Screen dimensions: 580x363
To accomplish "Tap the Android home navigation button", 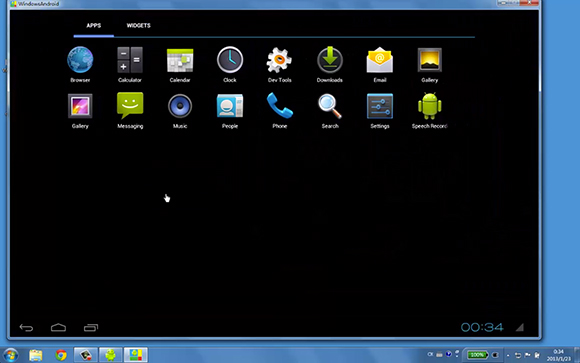I will 58,327.
